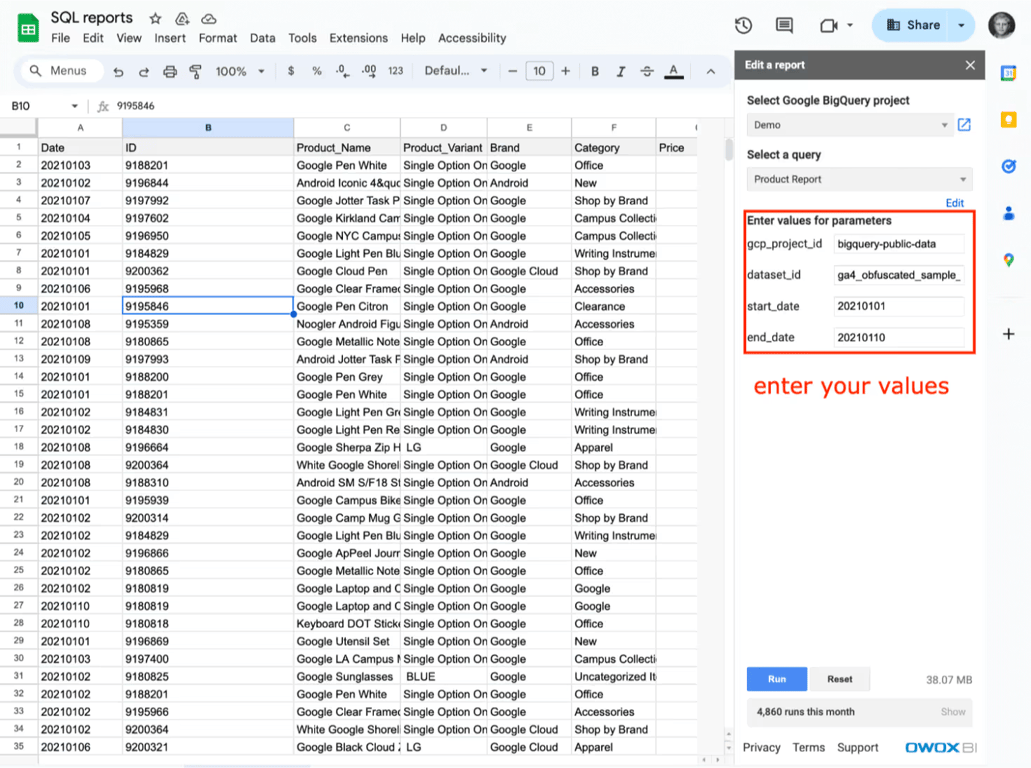Close the Edit a report panel
Screen dimensions: 1031x768
pos(970,65)
